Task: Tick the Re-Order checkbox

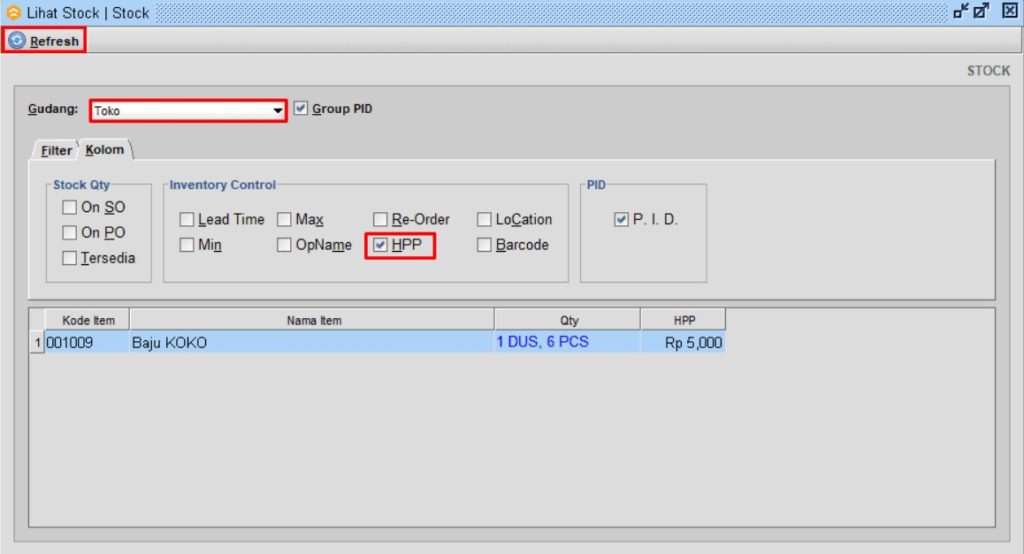Action: point(380,220)
